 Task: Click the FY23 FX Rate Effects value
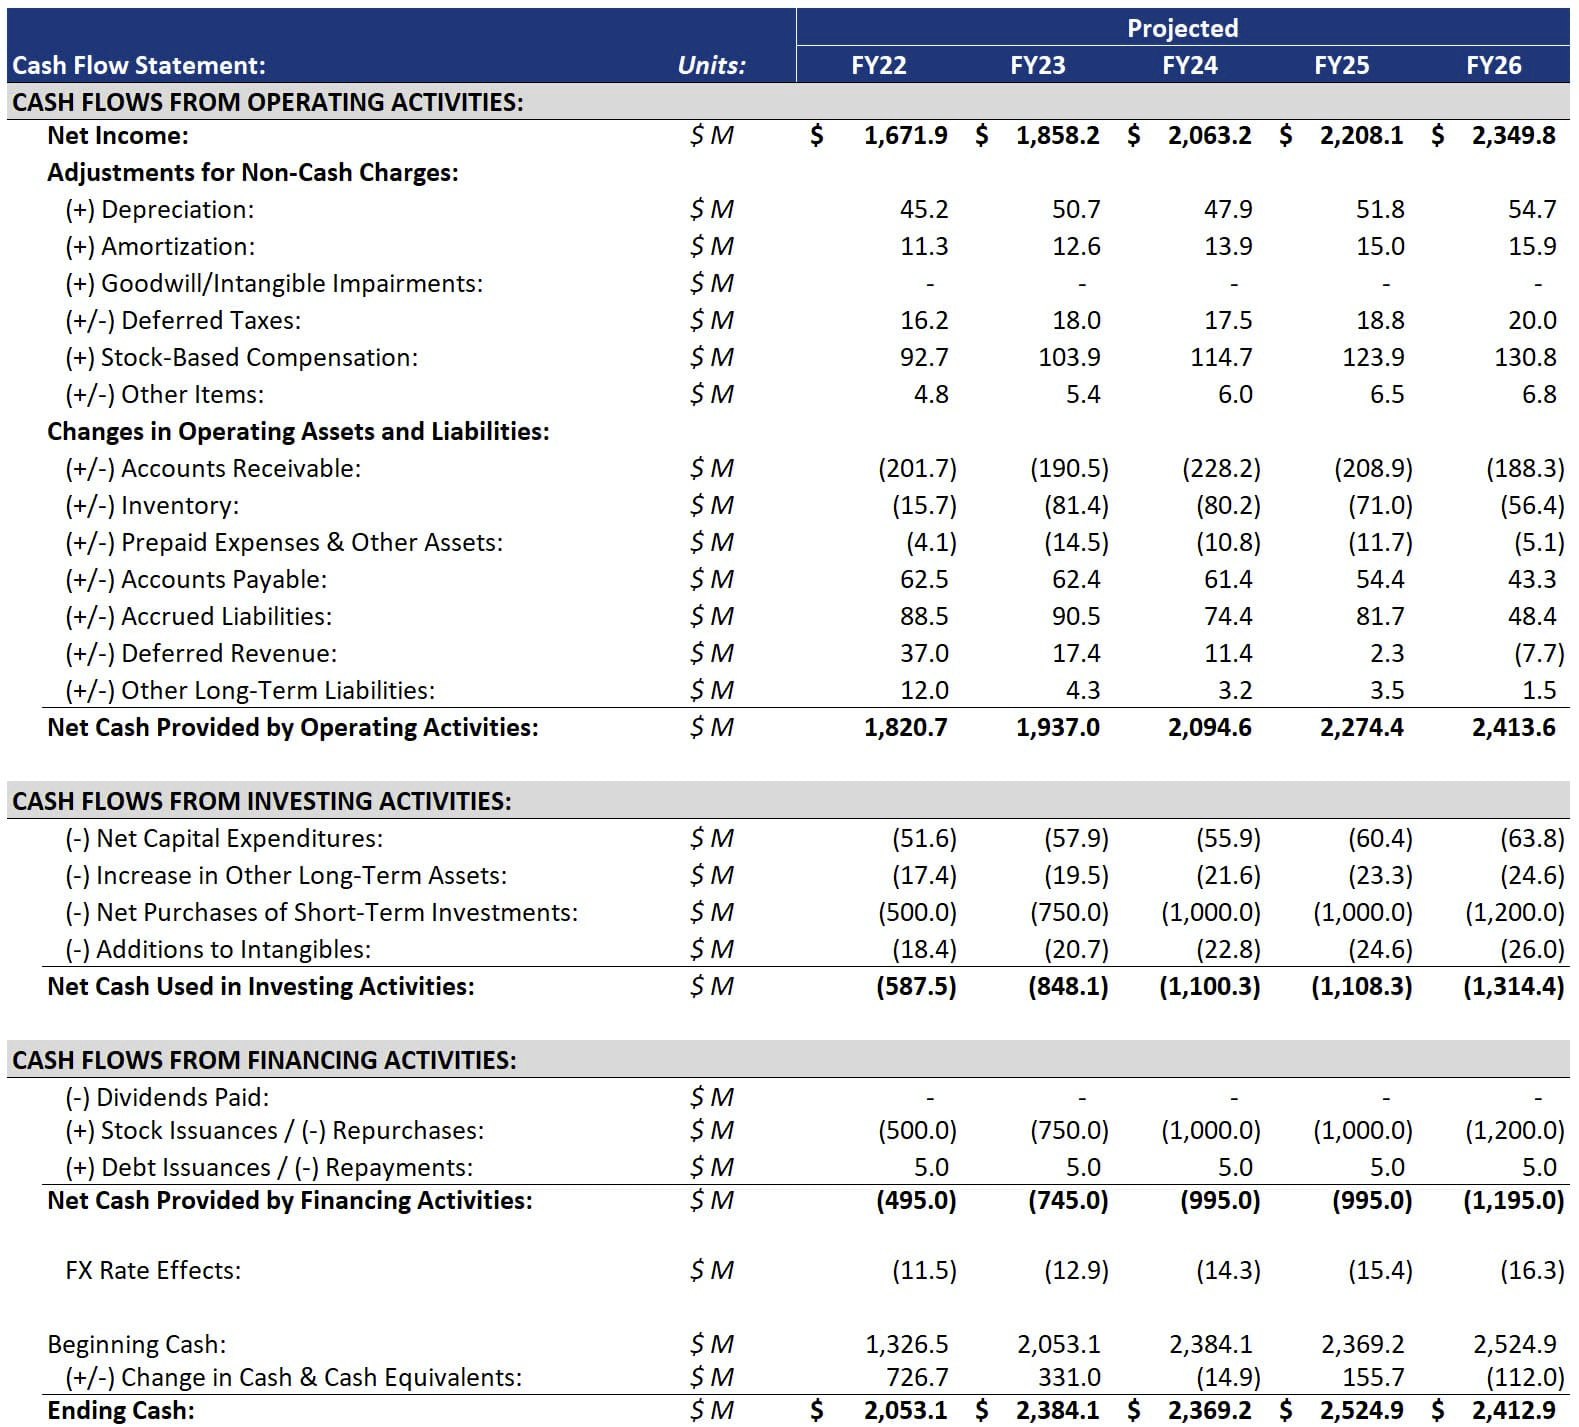1076,1271
